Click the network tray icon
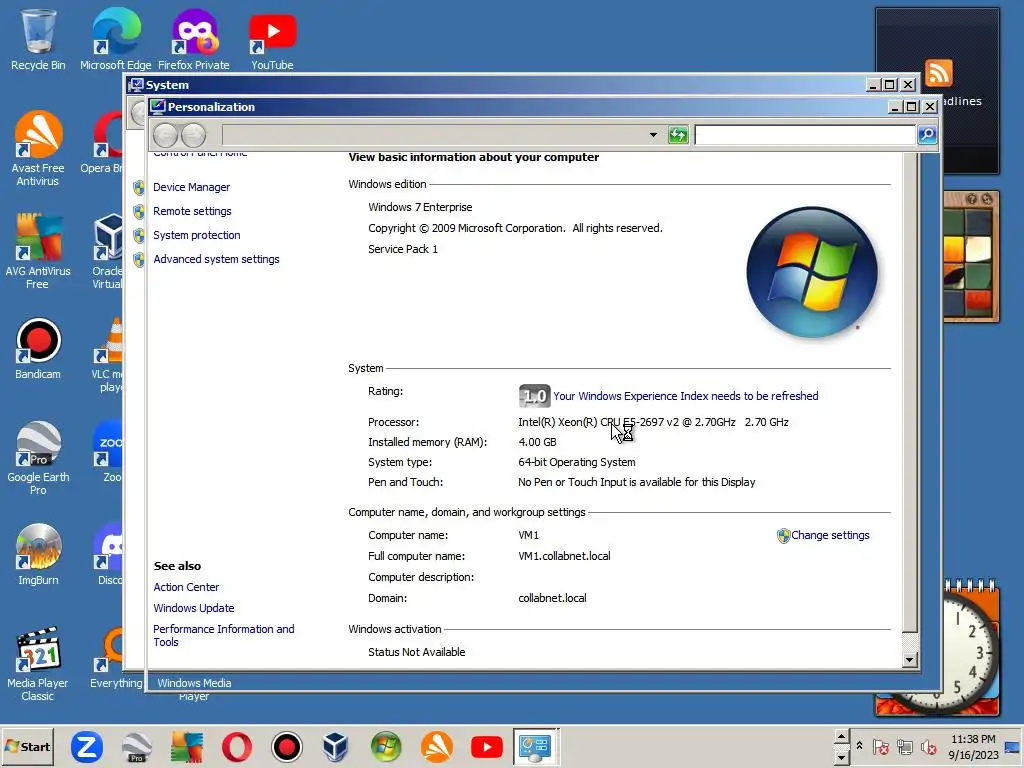Image resolution: width=1024 pixels, height=768 pixels. (x=904, y=747)
